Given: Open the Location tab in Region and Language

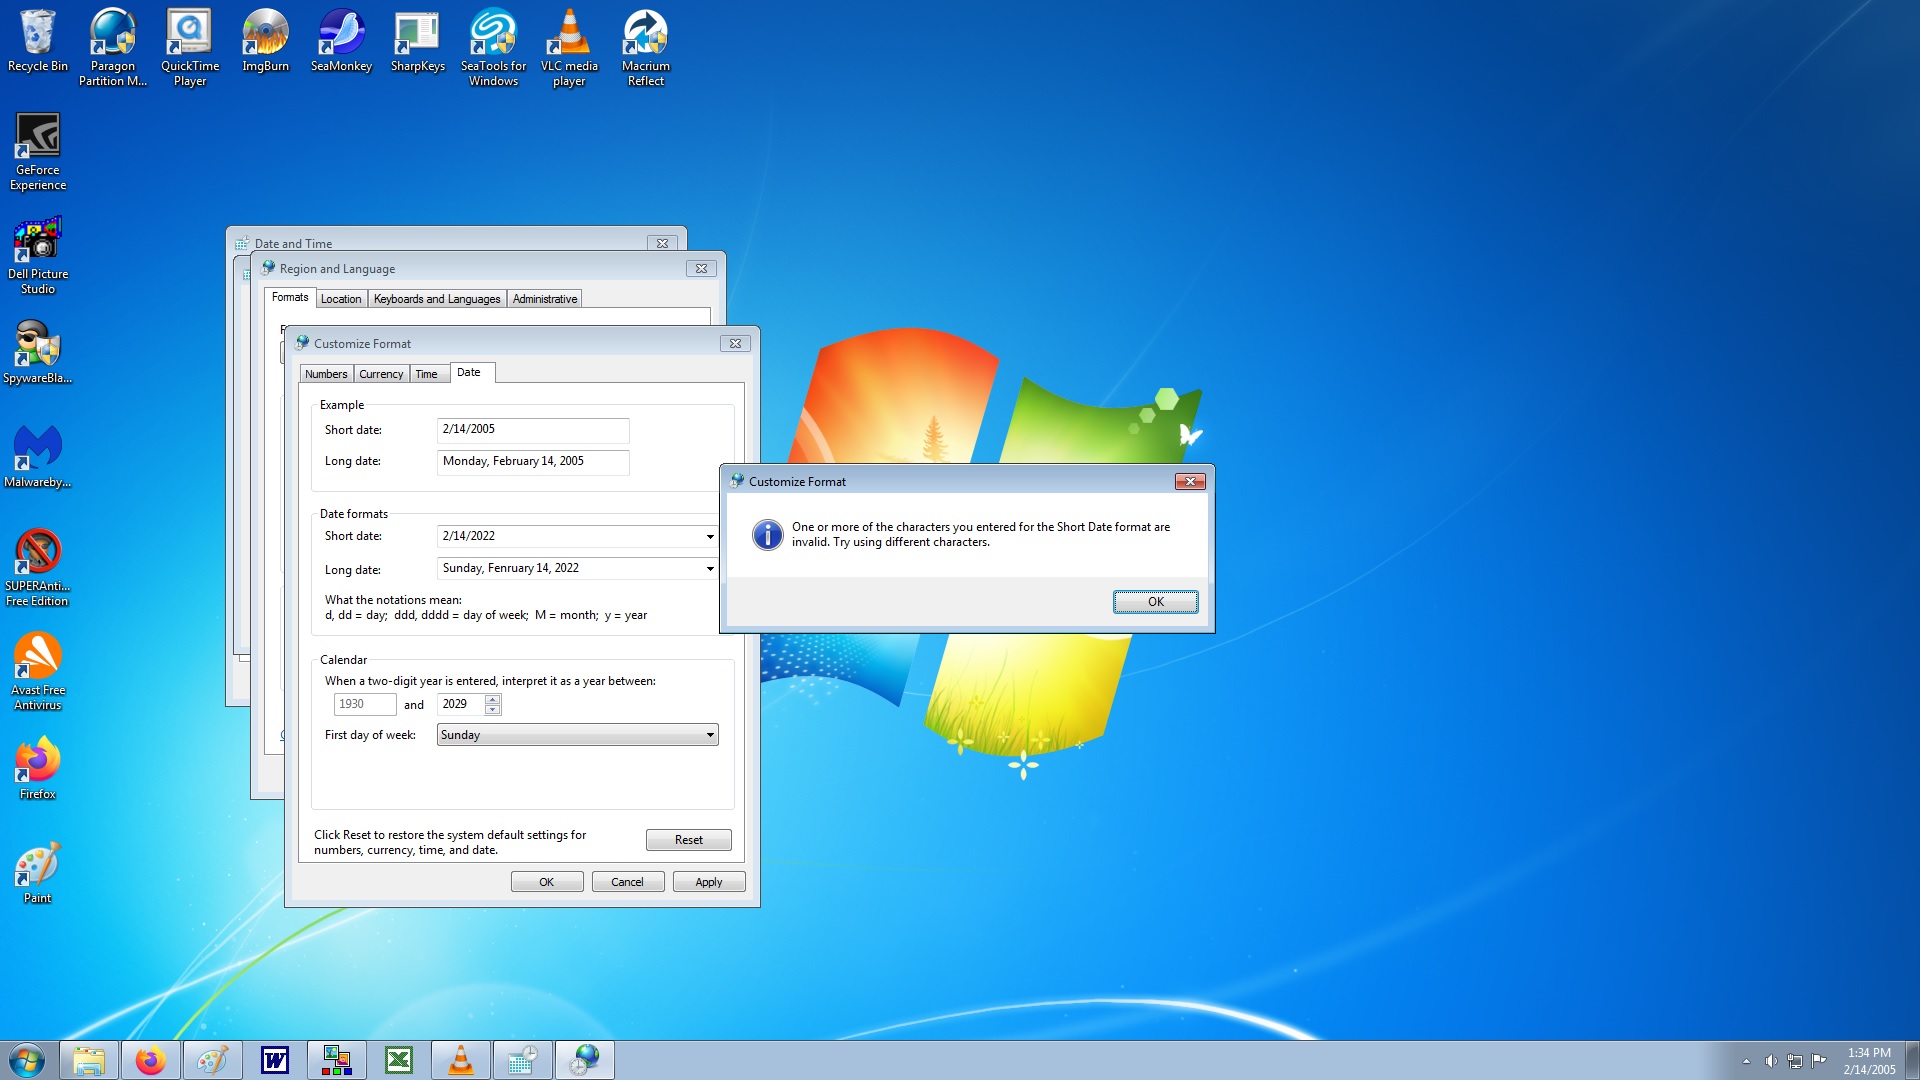Looking at the screenshot, I should (341, 299).
